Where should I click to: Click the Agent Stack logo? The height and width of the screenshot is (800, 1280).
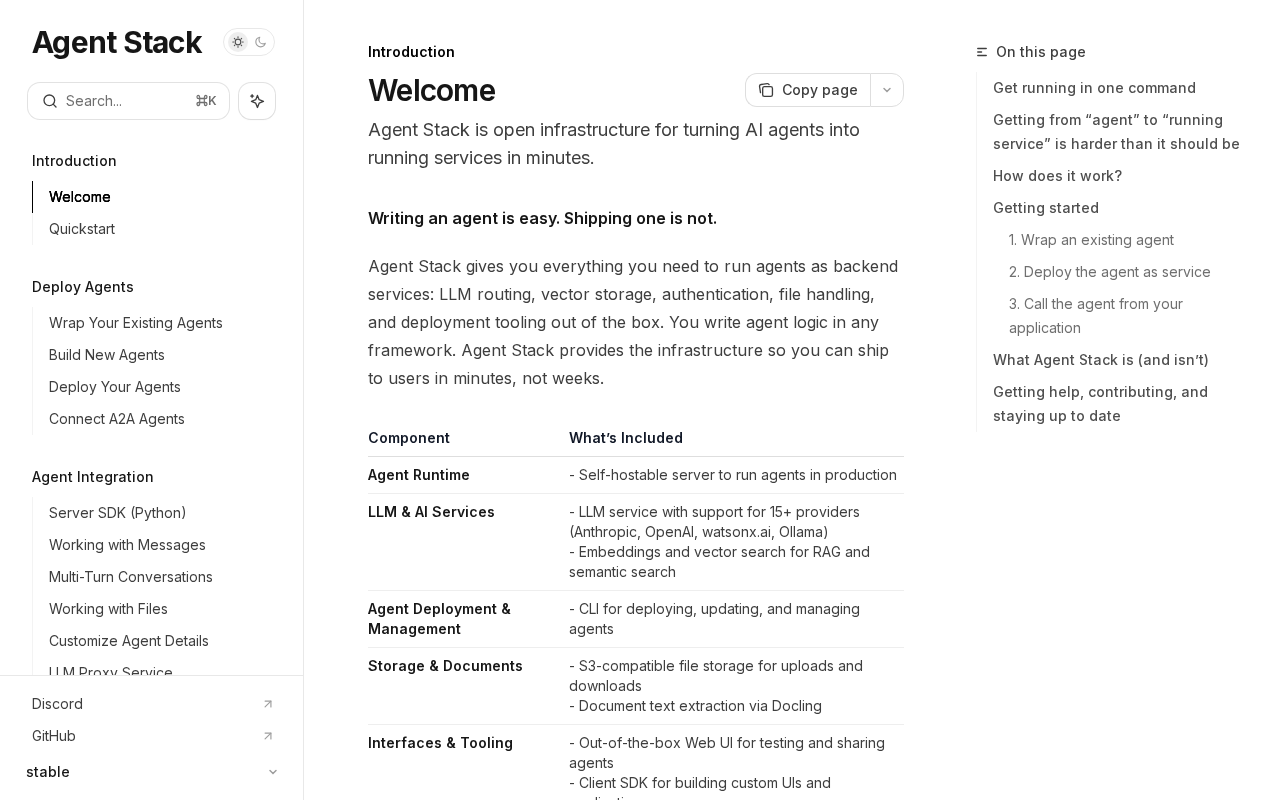click(x=117, y=42)
